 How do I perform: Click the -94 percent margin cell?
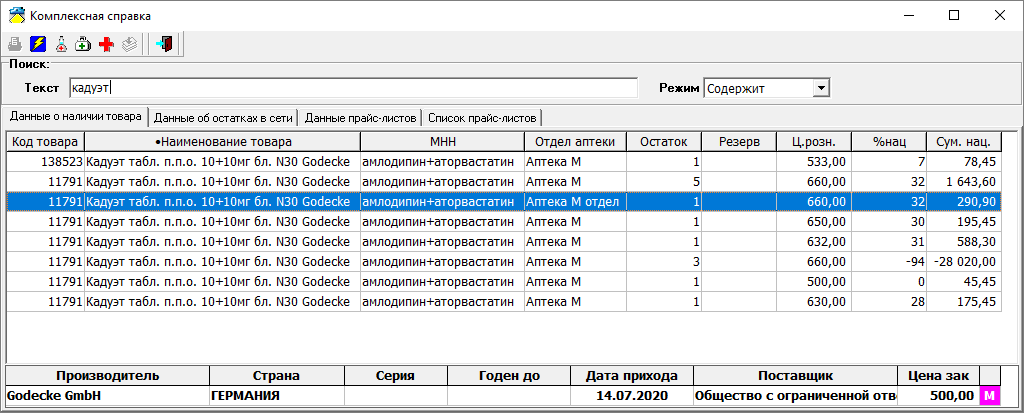pyautogui.click(x=889, y=262)
